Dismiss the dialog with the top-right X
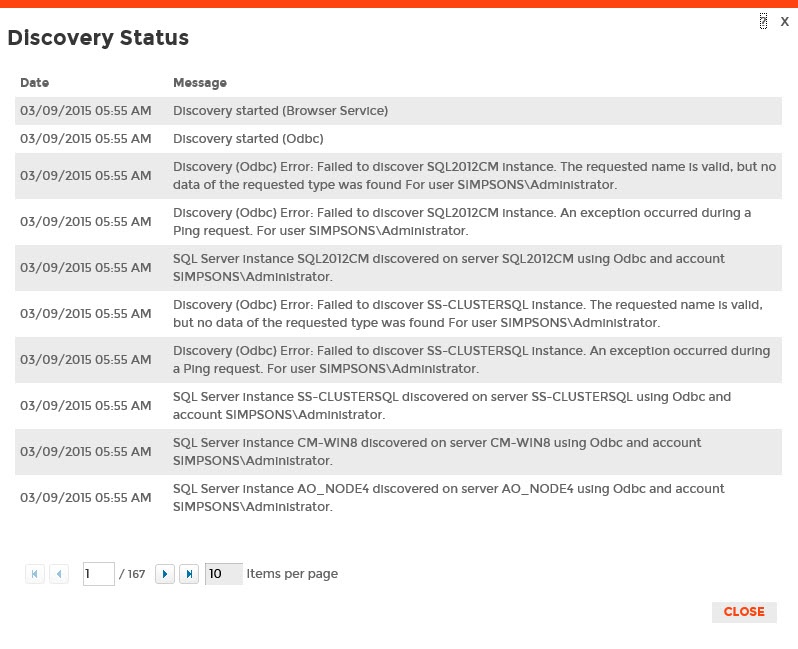The image size is (798, 649). pos(785,21)
